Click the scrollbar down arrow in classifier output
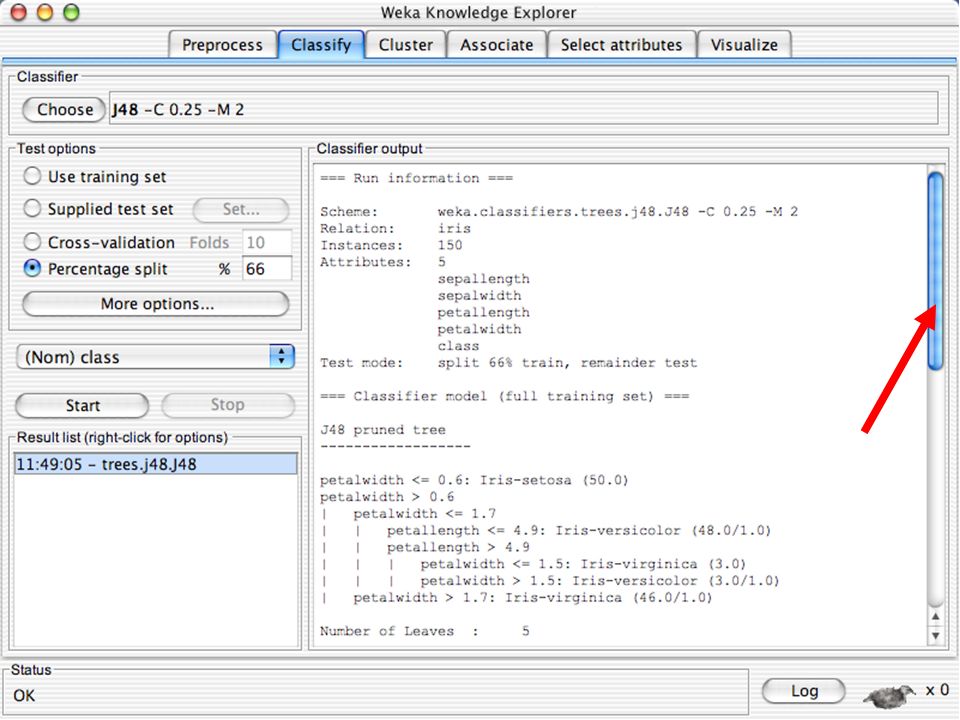 click(x=935, y=636)
